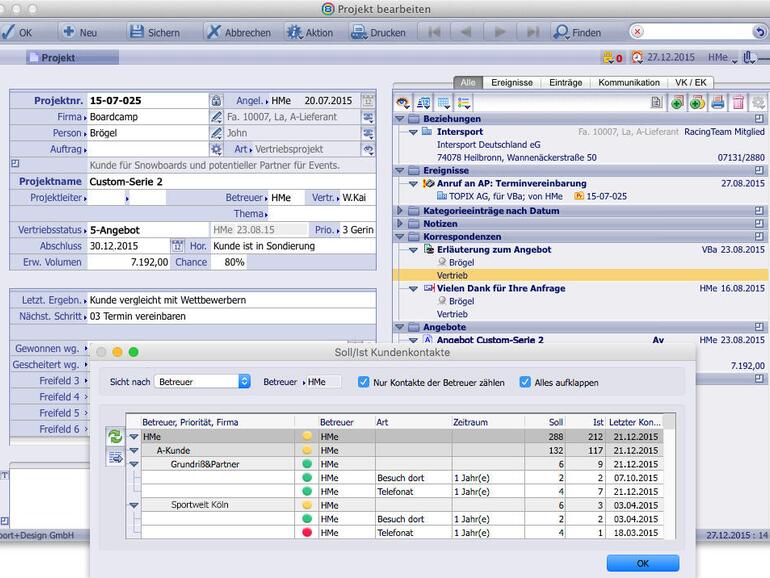Open the Finden search tool
The height and width of the screenshot is (578, 770).
point(577,32)
